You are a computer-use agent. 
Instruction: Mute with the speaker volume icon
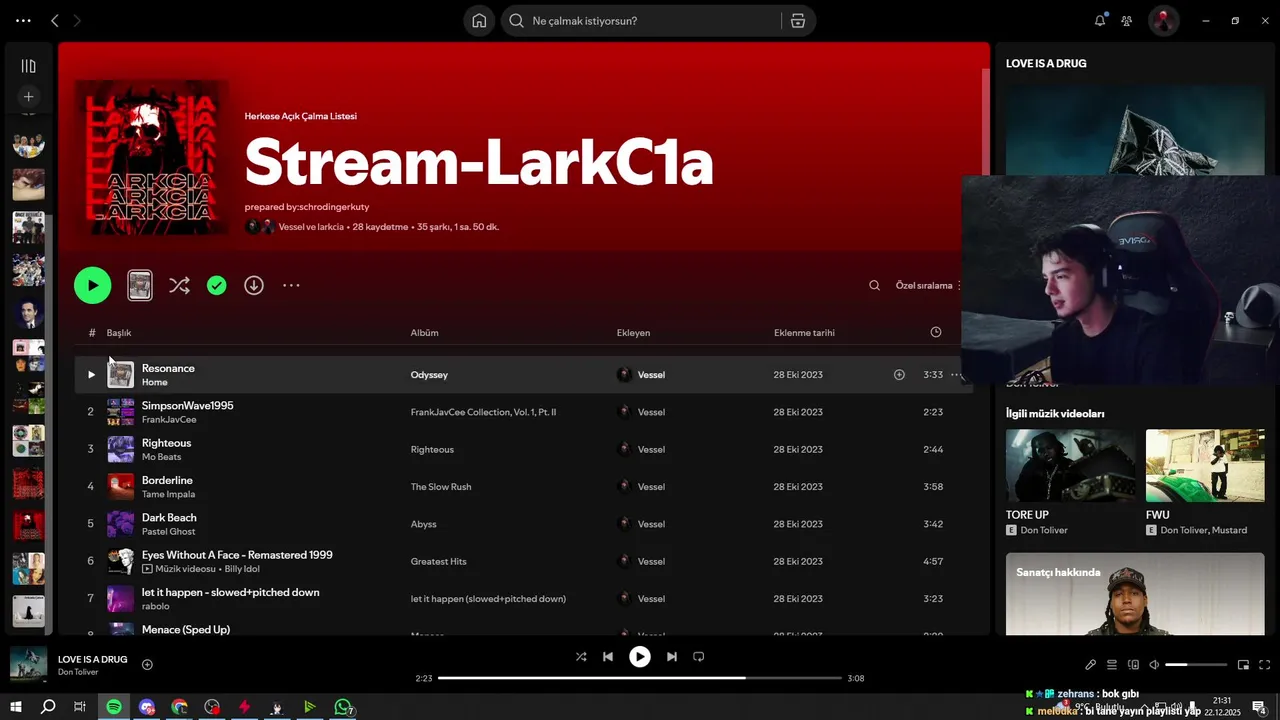pyautogui.click(x=1154, y=665)
